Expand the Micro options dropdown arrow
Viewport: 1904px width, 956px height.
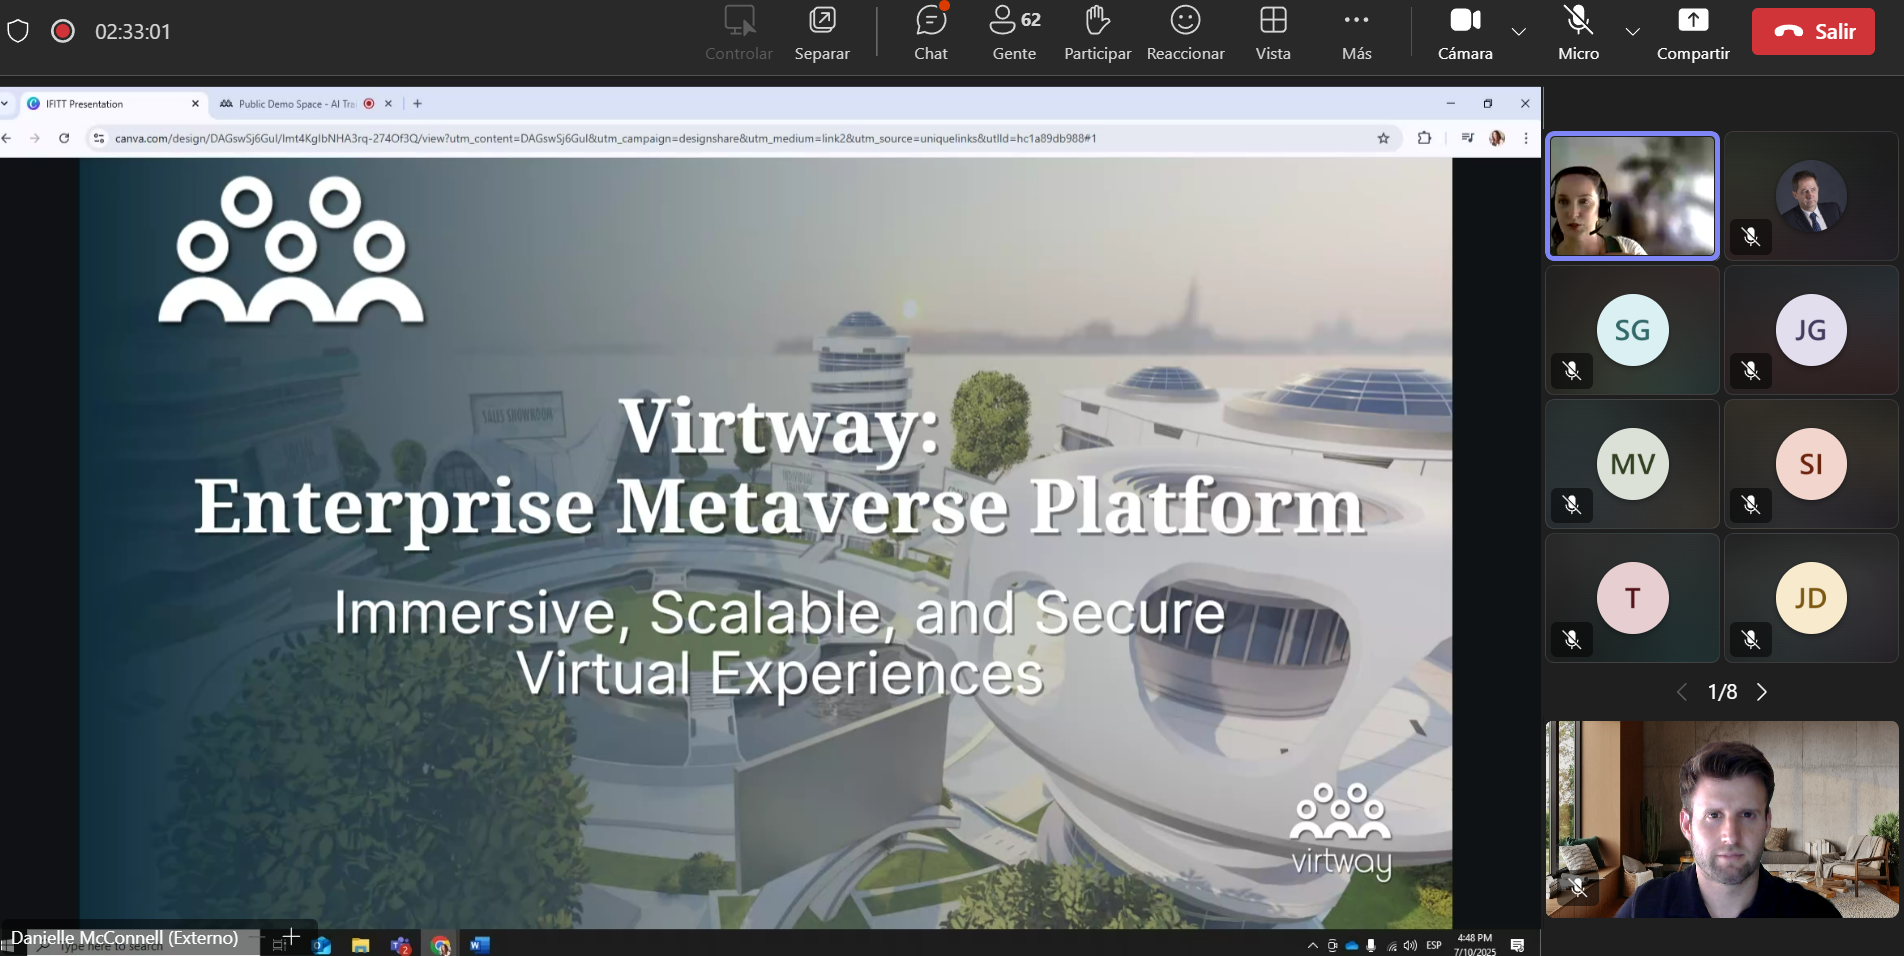coord(1633,32)
